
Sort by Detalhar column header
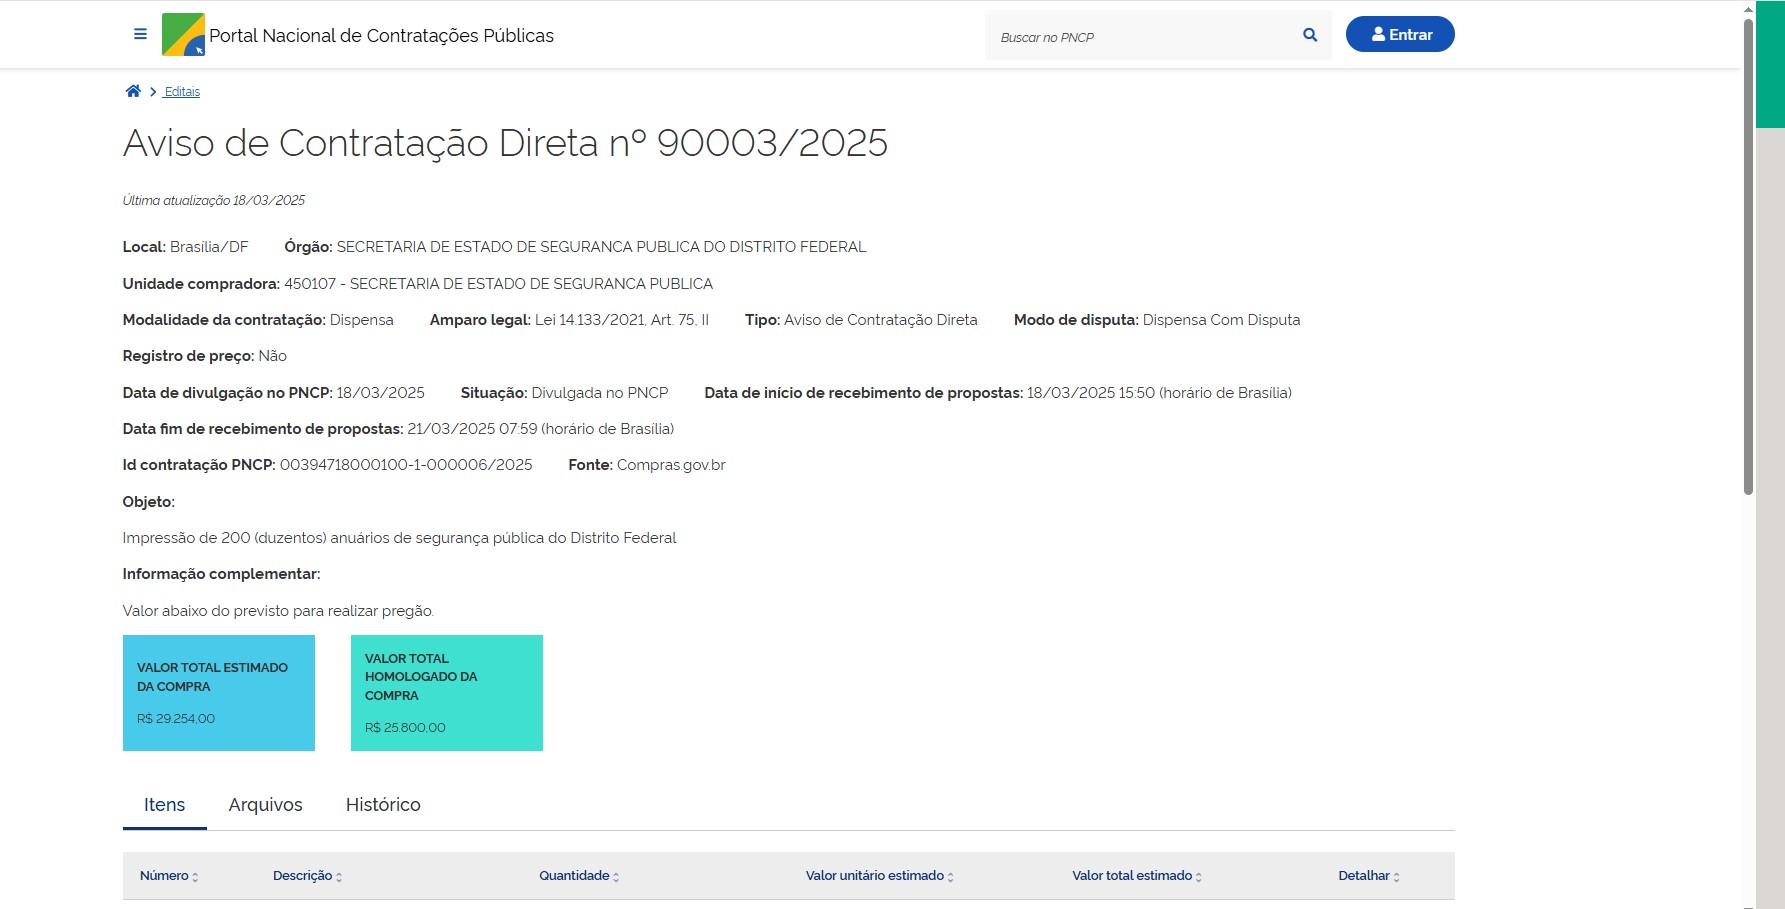1368,876
